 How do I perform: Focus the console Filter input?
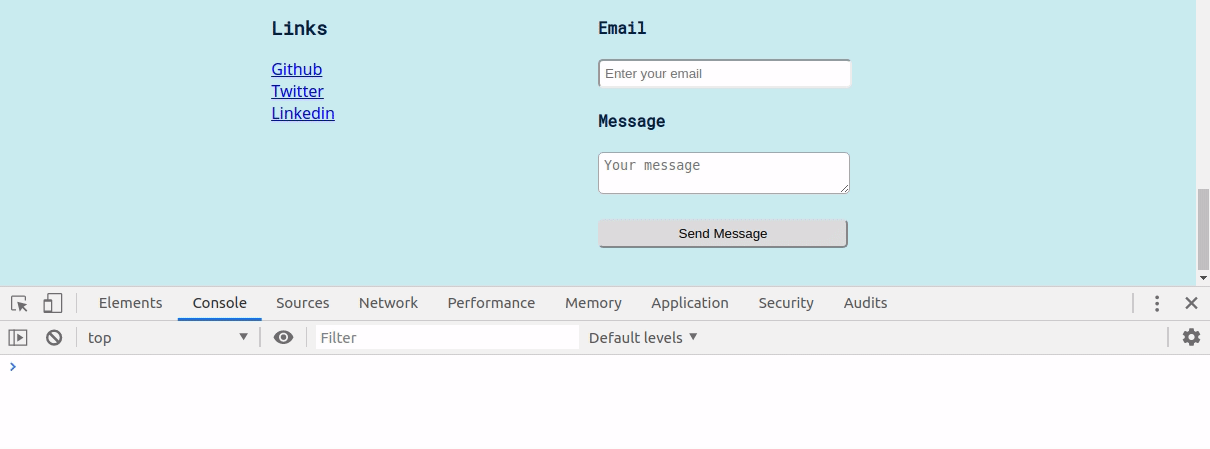coord(447,338)
